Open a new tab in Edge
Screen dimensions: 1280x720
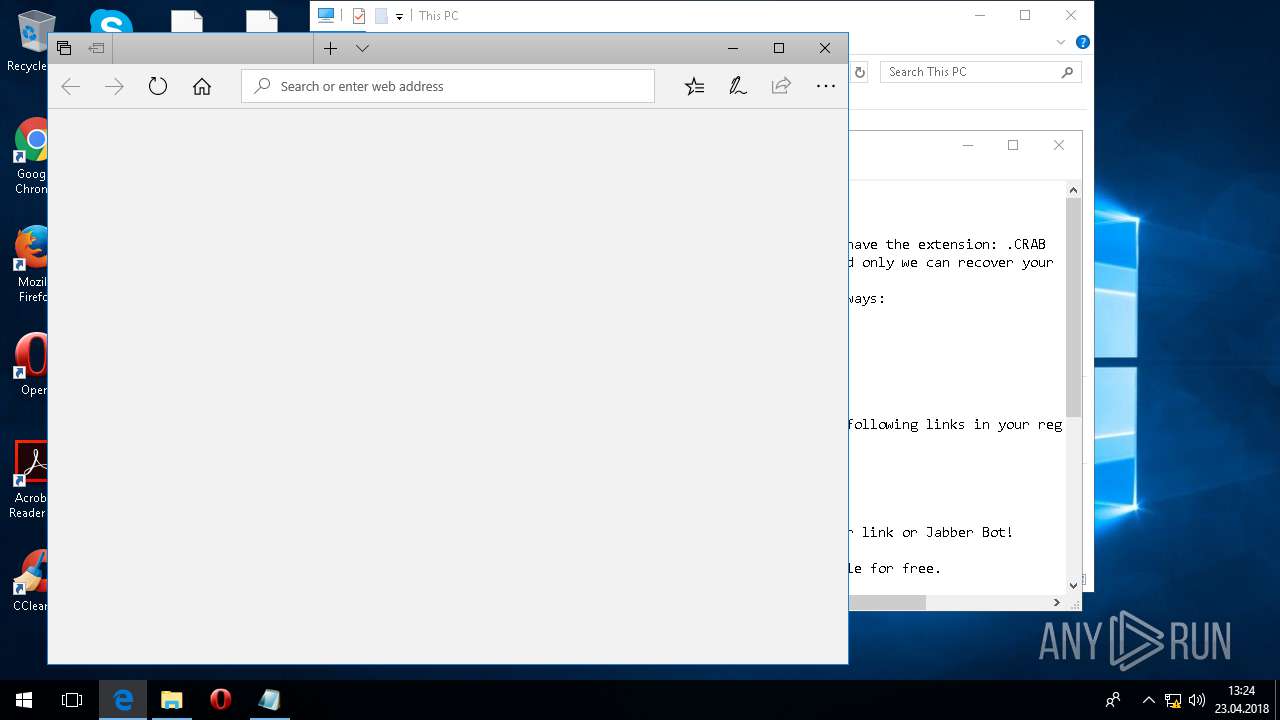tap(330, 48)
